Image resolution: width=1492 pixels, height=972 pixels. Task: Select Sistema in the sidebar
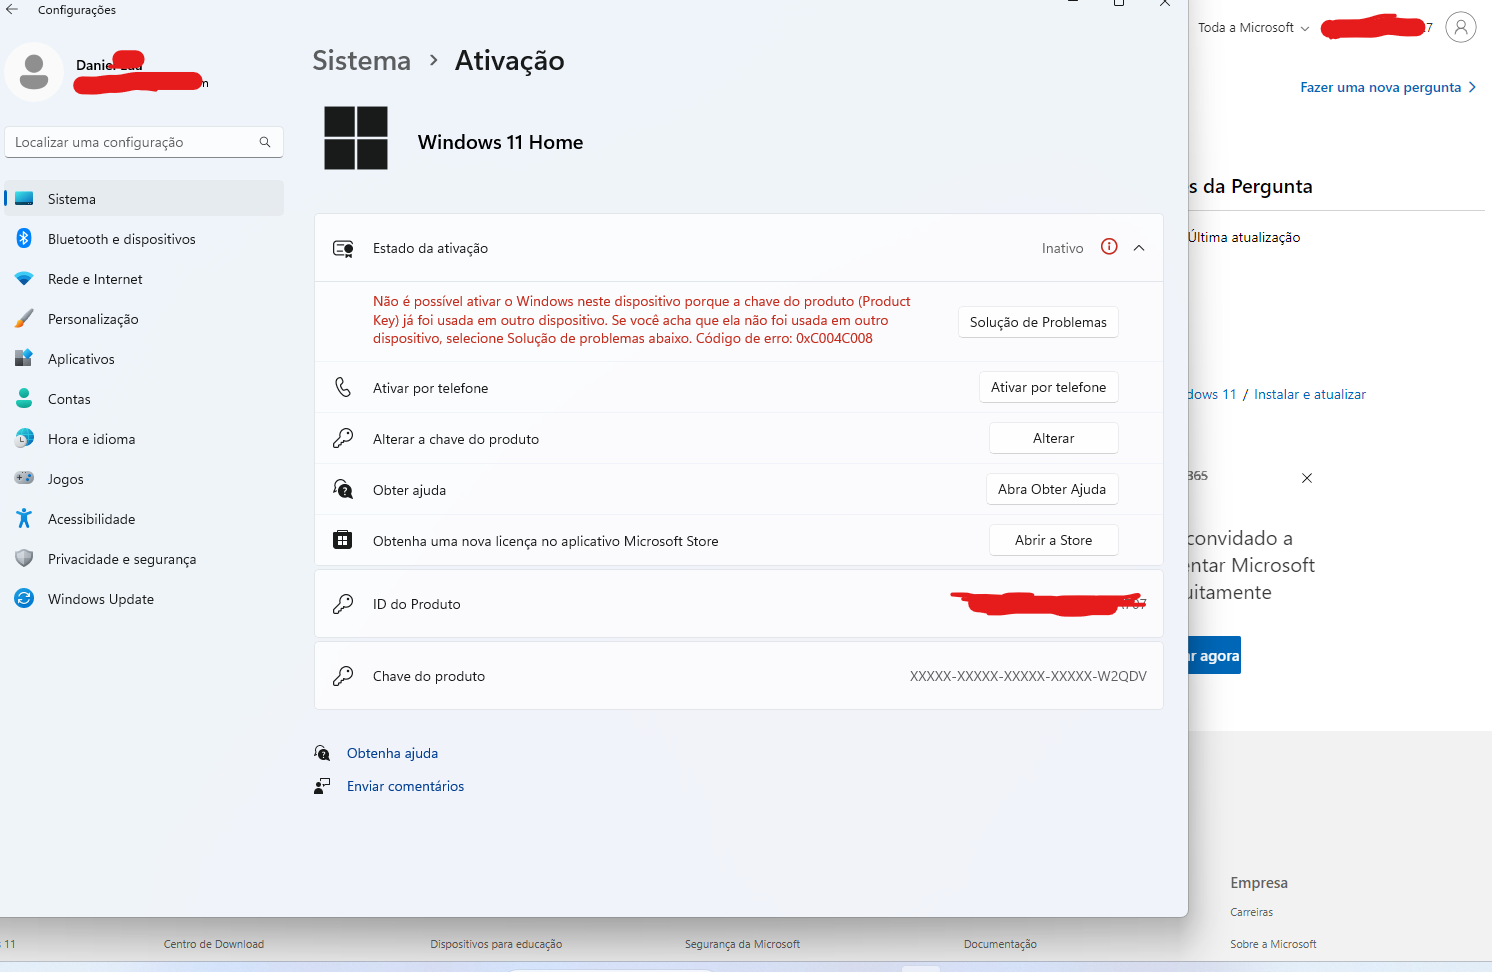tap(144, 198)
